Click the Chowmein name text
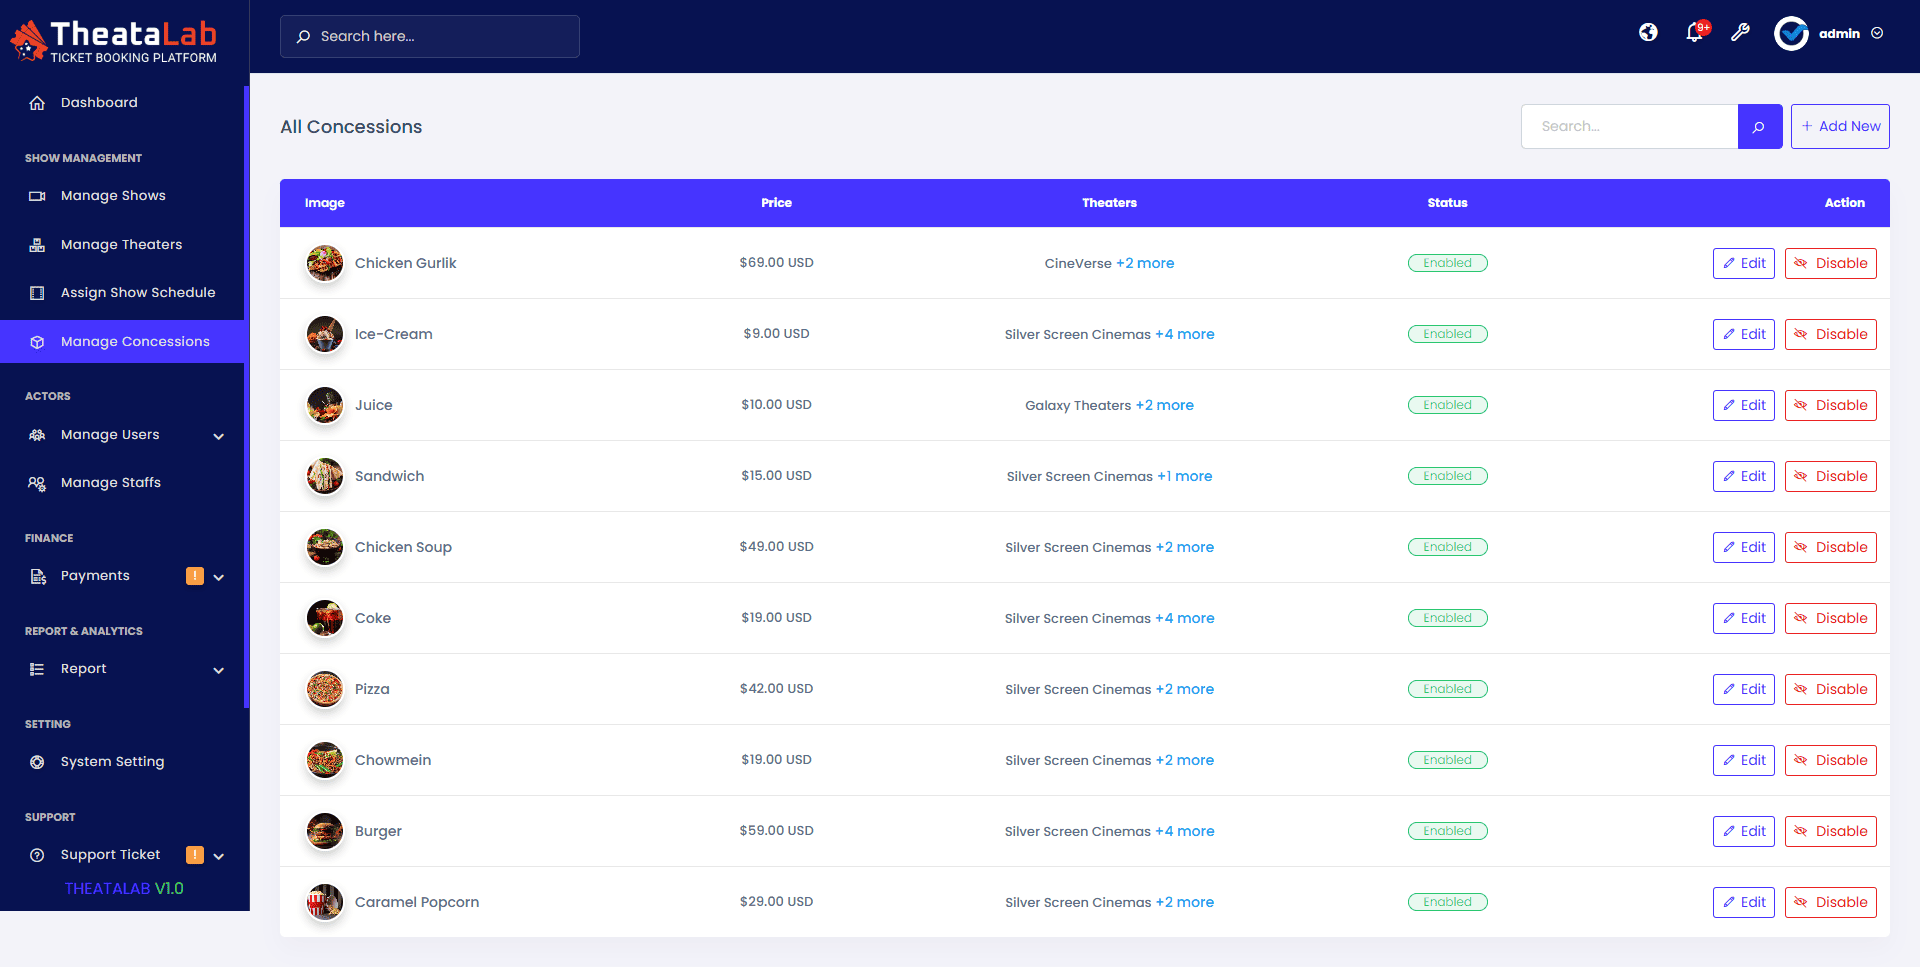The height and width of the screenshot is (967, 1920). coord(393,760)
